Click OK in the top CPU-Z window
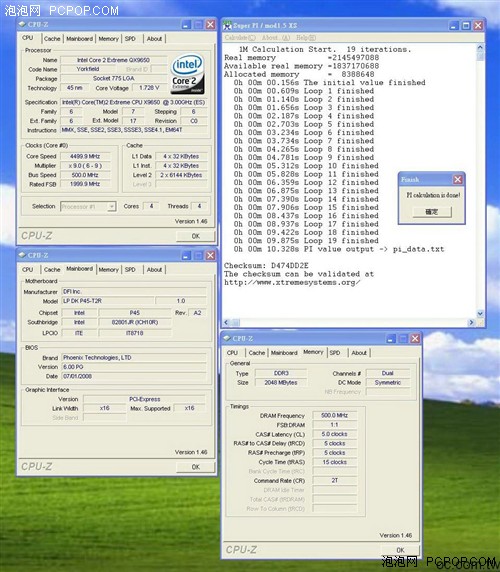This screenshot has height=572, width=500. pos(195,236)
